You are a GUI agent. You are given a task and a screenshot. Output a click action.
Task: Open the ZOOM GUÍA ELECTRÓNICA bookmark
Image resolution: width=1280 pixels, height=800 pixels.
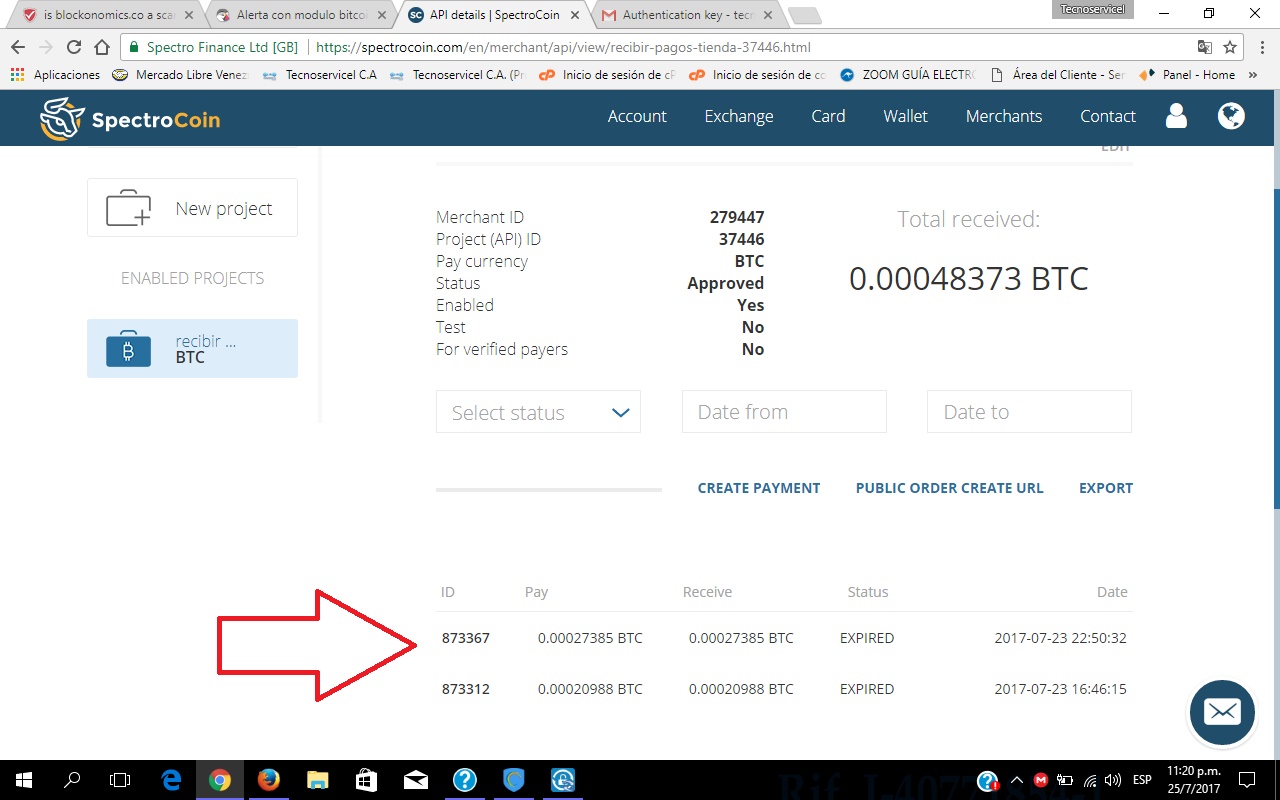point(907,75)
